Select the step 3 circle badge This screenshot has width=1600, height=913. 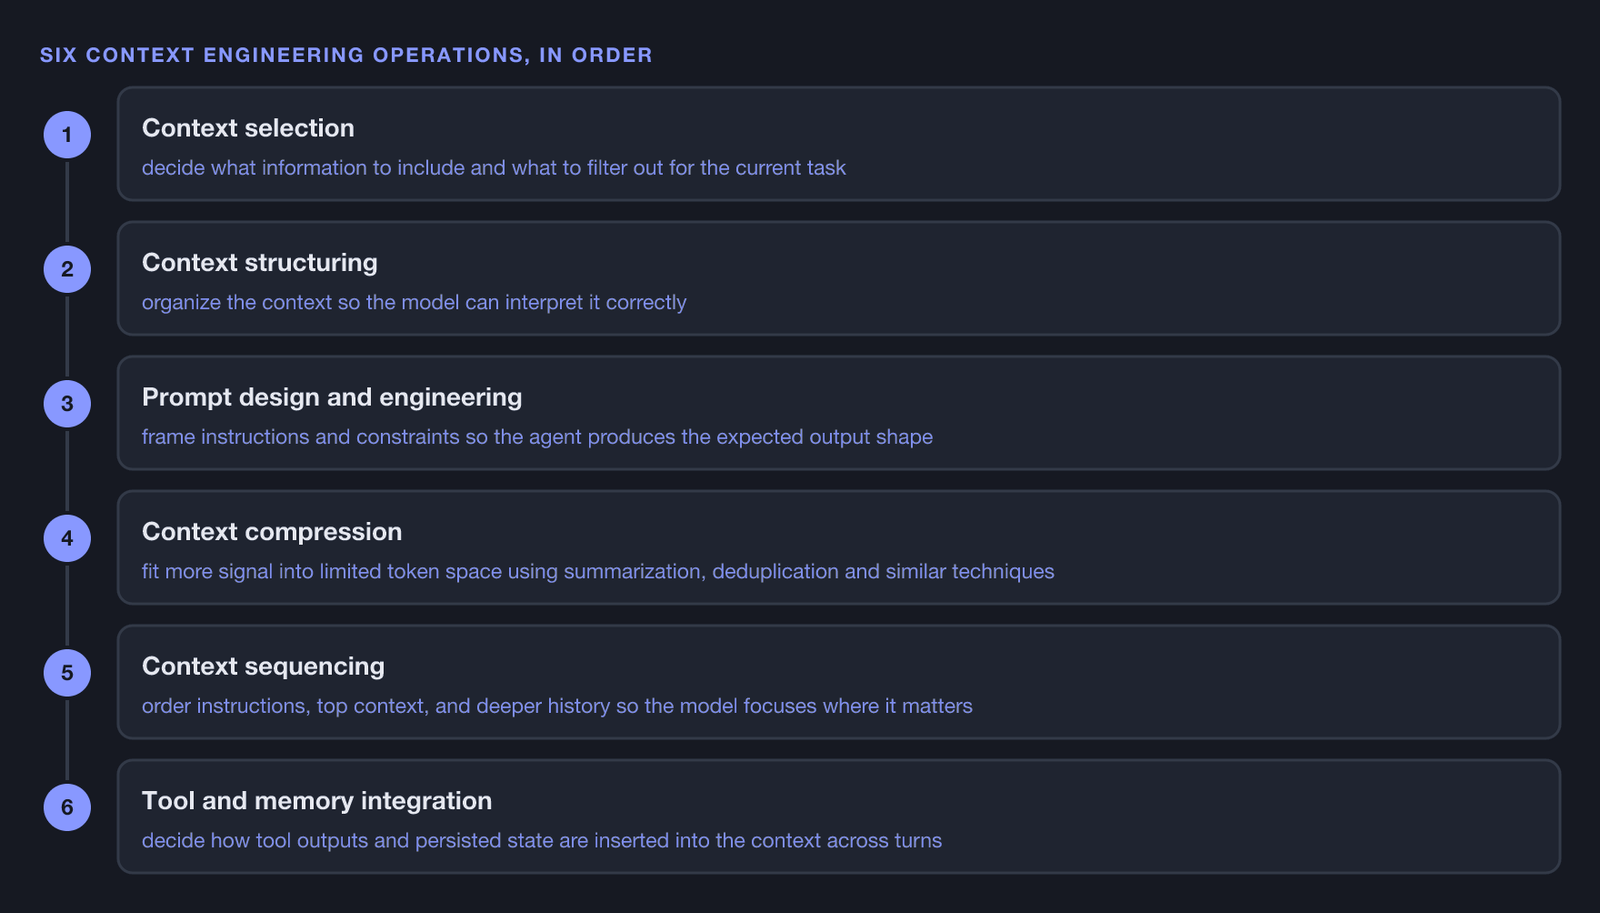(67, 404)
